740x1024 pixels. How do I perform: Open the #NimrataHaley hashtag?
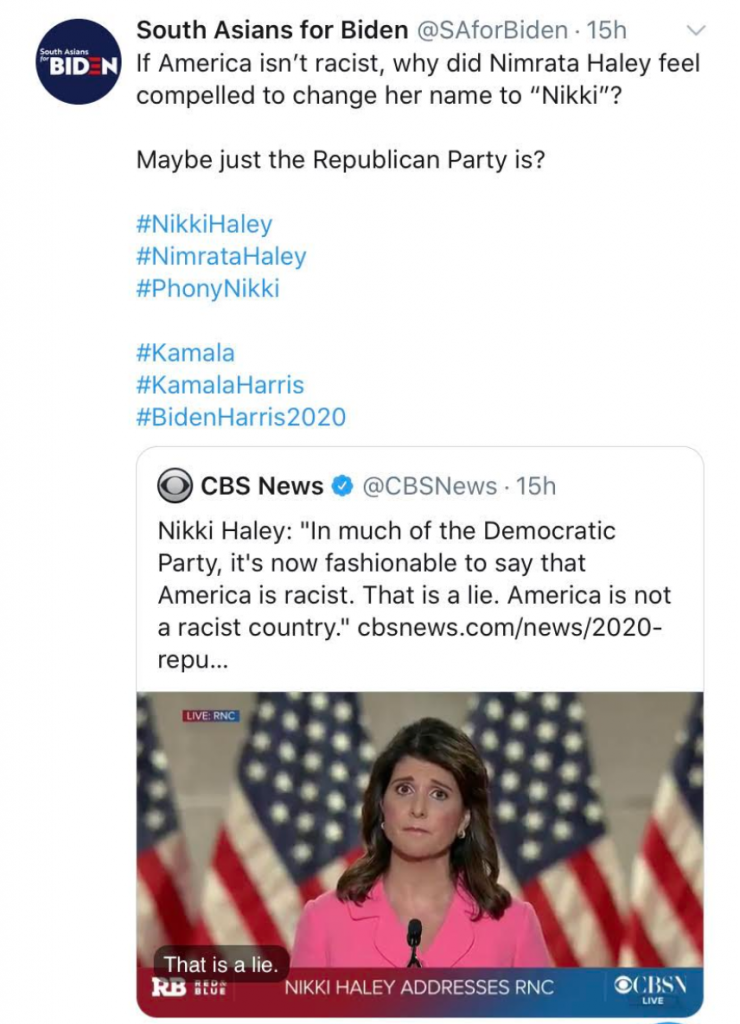[221, 256]
